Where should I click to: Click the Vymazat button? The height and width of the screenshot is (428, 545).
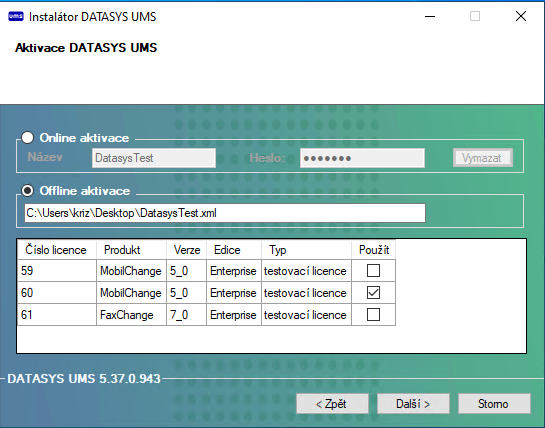(x=482, y=158)
